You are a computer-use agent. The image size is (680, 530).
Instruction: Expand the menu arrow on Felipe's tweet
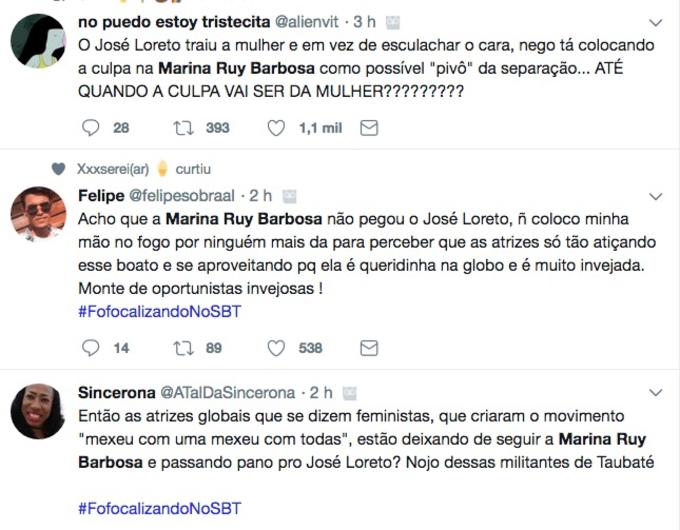[656, 195]
